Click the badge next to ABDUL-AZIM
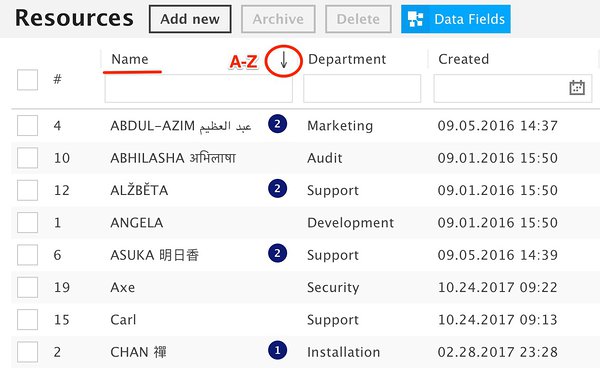Screen dimensions: 600x371 pyautogui.click(x=277, y=124)
